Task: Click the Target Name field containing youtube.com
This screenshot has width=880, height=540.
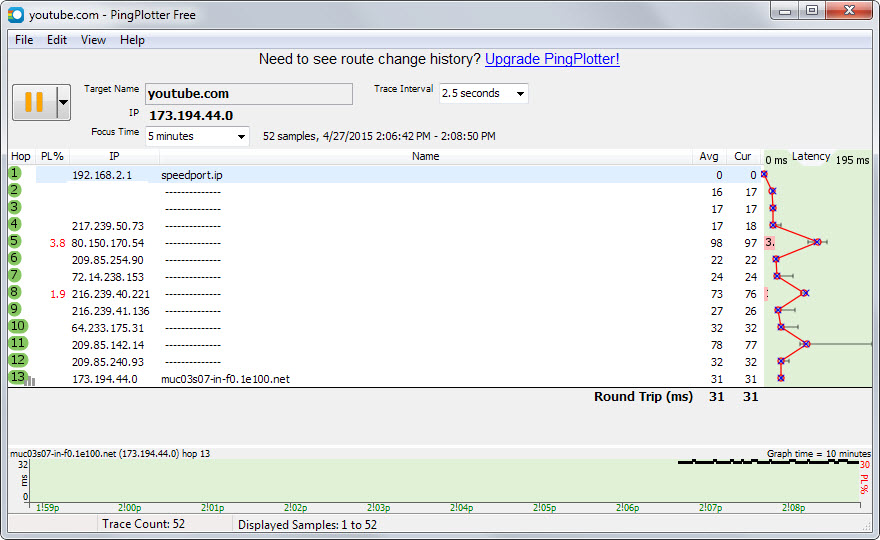Action: (249, 94)
